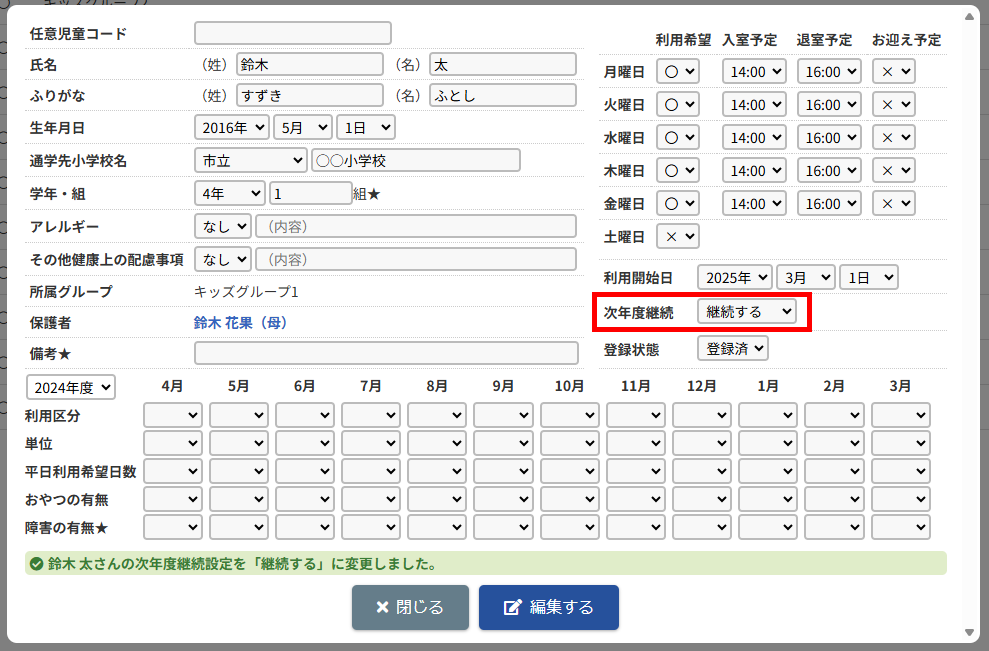Click the dialog scrollbar down arrow

(967, 632)
